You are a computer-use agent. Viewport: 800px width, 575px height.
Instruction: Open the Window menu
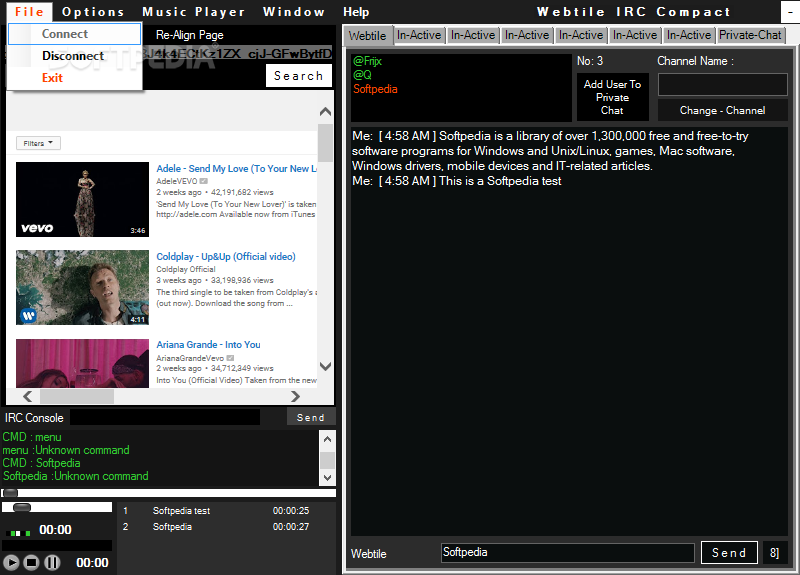click(x=293, y=12)
